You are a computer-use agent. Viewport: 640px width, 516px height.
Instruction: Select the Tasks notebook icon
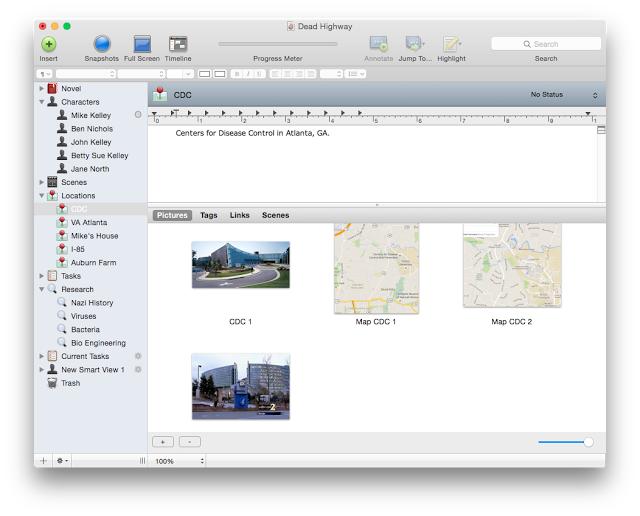point(52,276)
